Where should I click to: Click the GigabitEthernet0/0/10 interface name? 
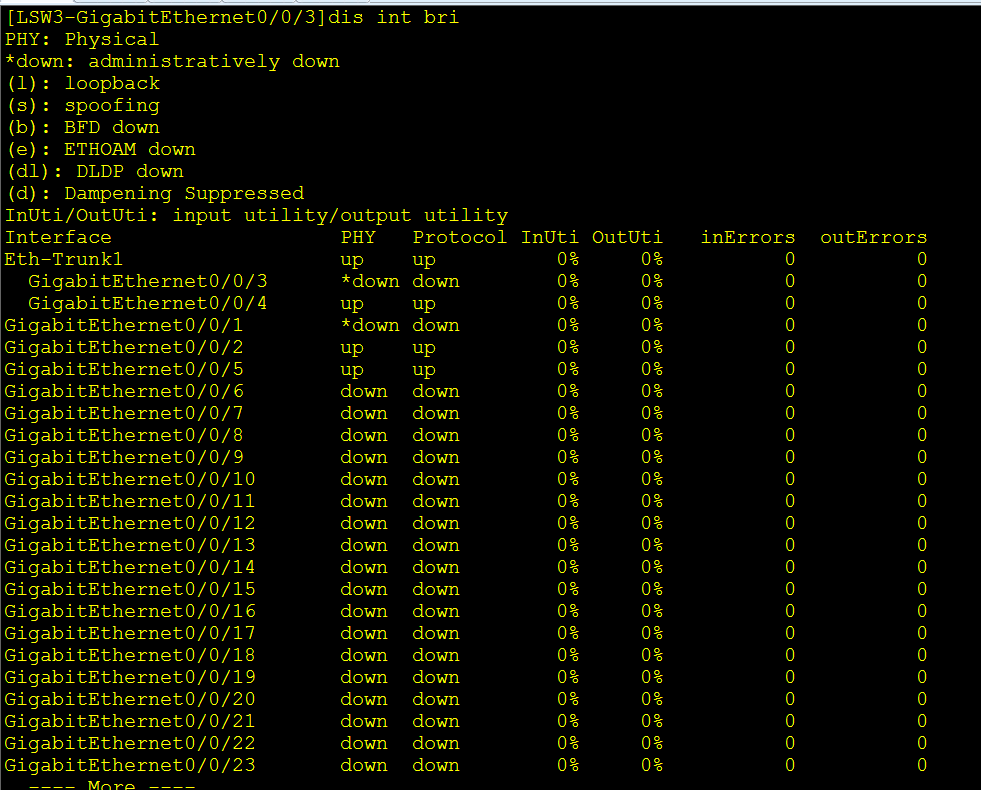130,479
